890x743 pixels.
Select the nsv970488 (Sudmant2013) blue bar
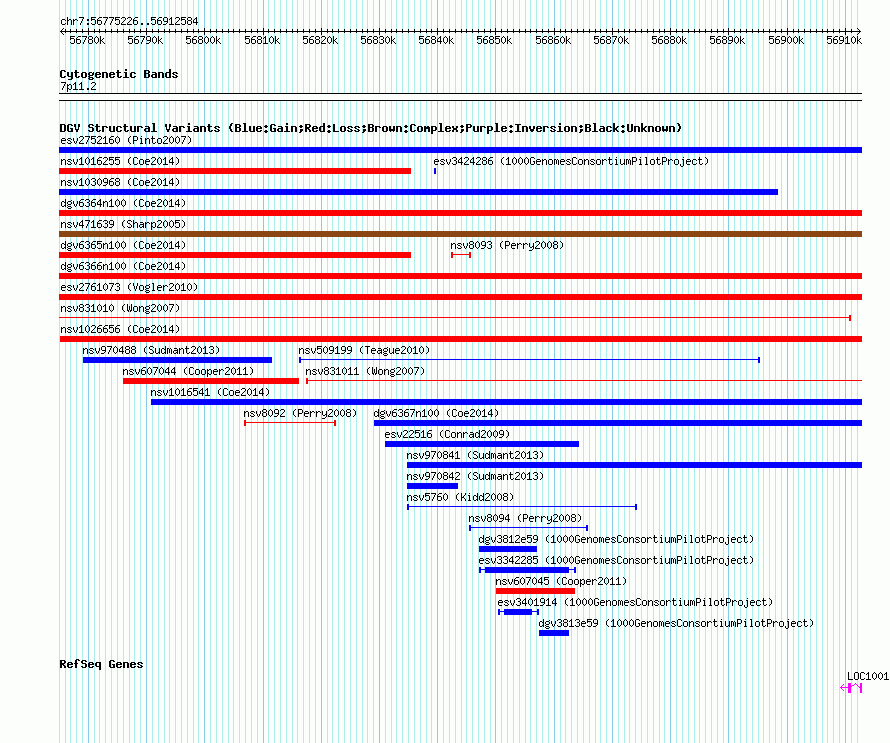pos(177,360)
